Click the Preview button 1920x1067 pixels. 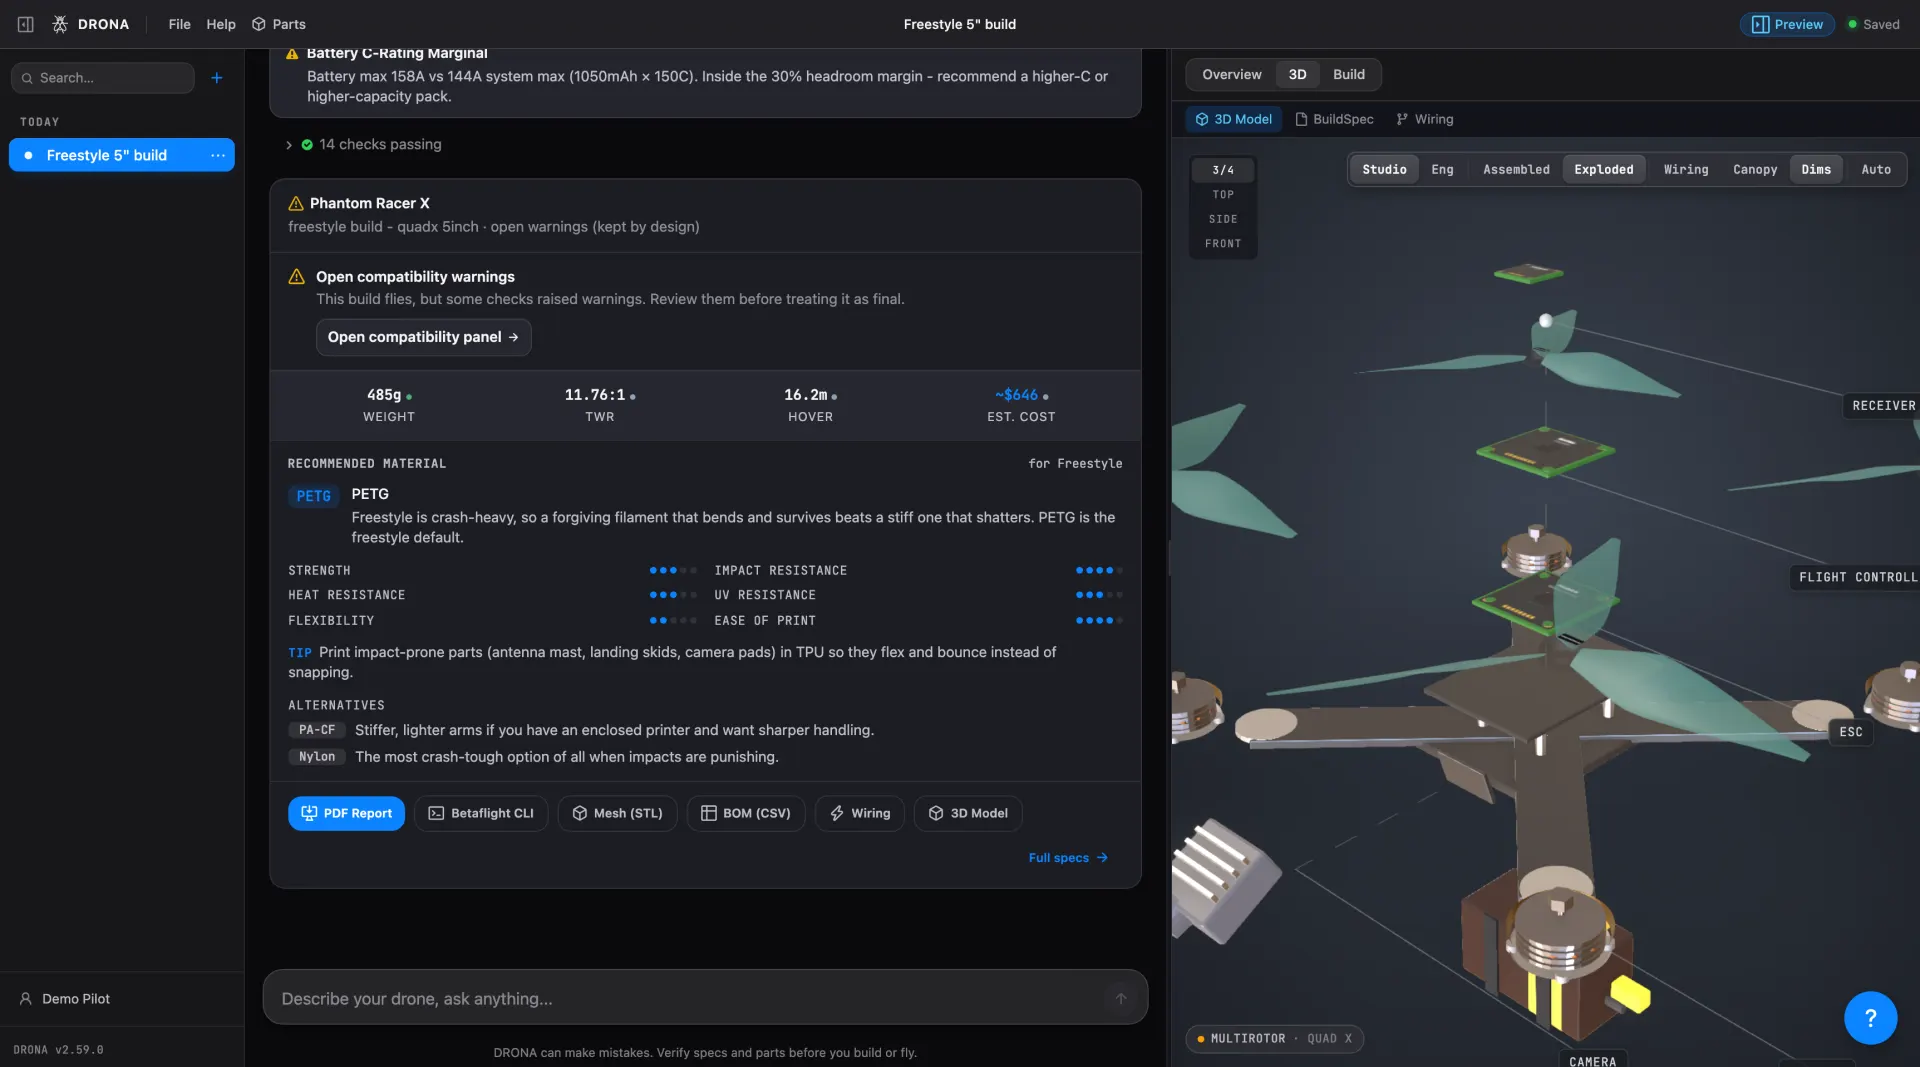coord(1787,24)
